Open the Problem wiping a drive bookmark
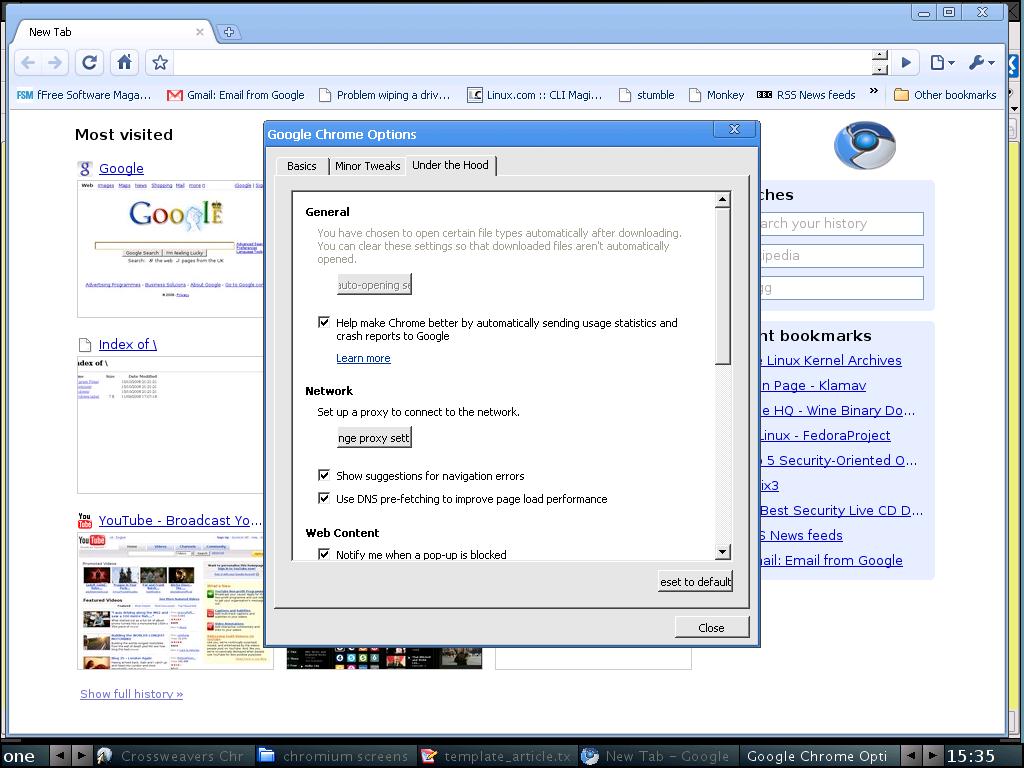The image size is (1024, 768). (385, 95)
